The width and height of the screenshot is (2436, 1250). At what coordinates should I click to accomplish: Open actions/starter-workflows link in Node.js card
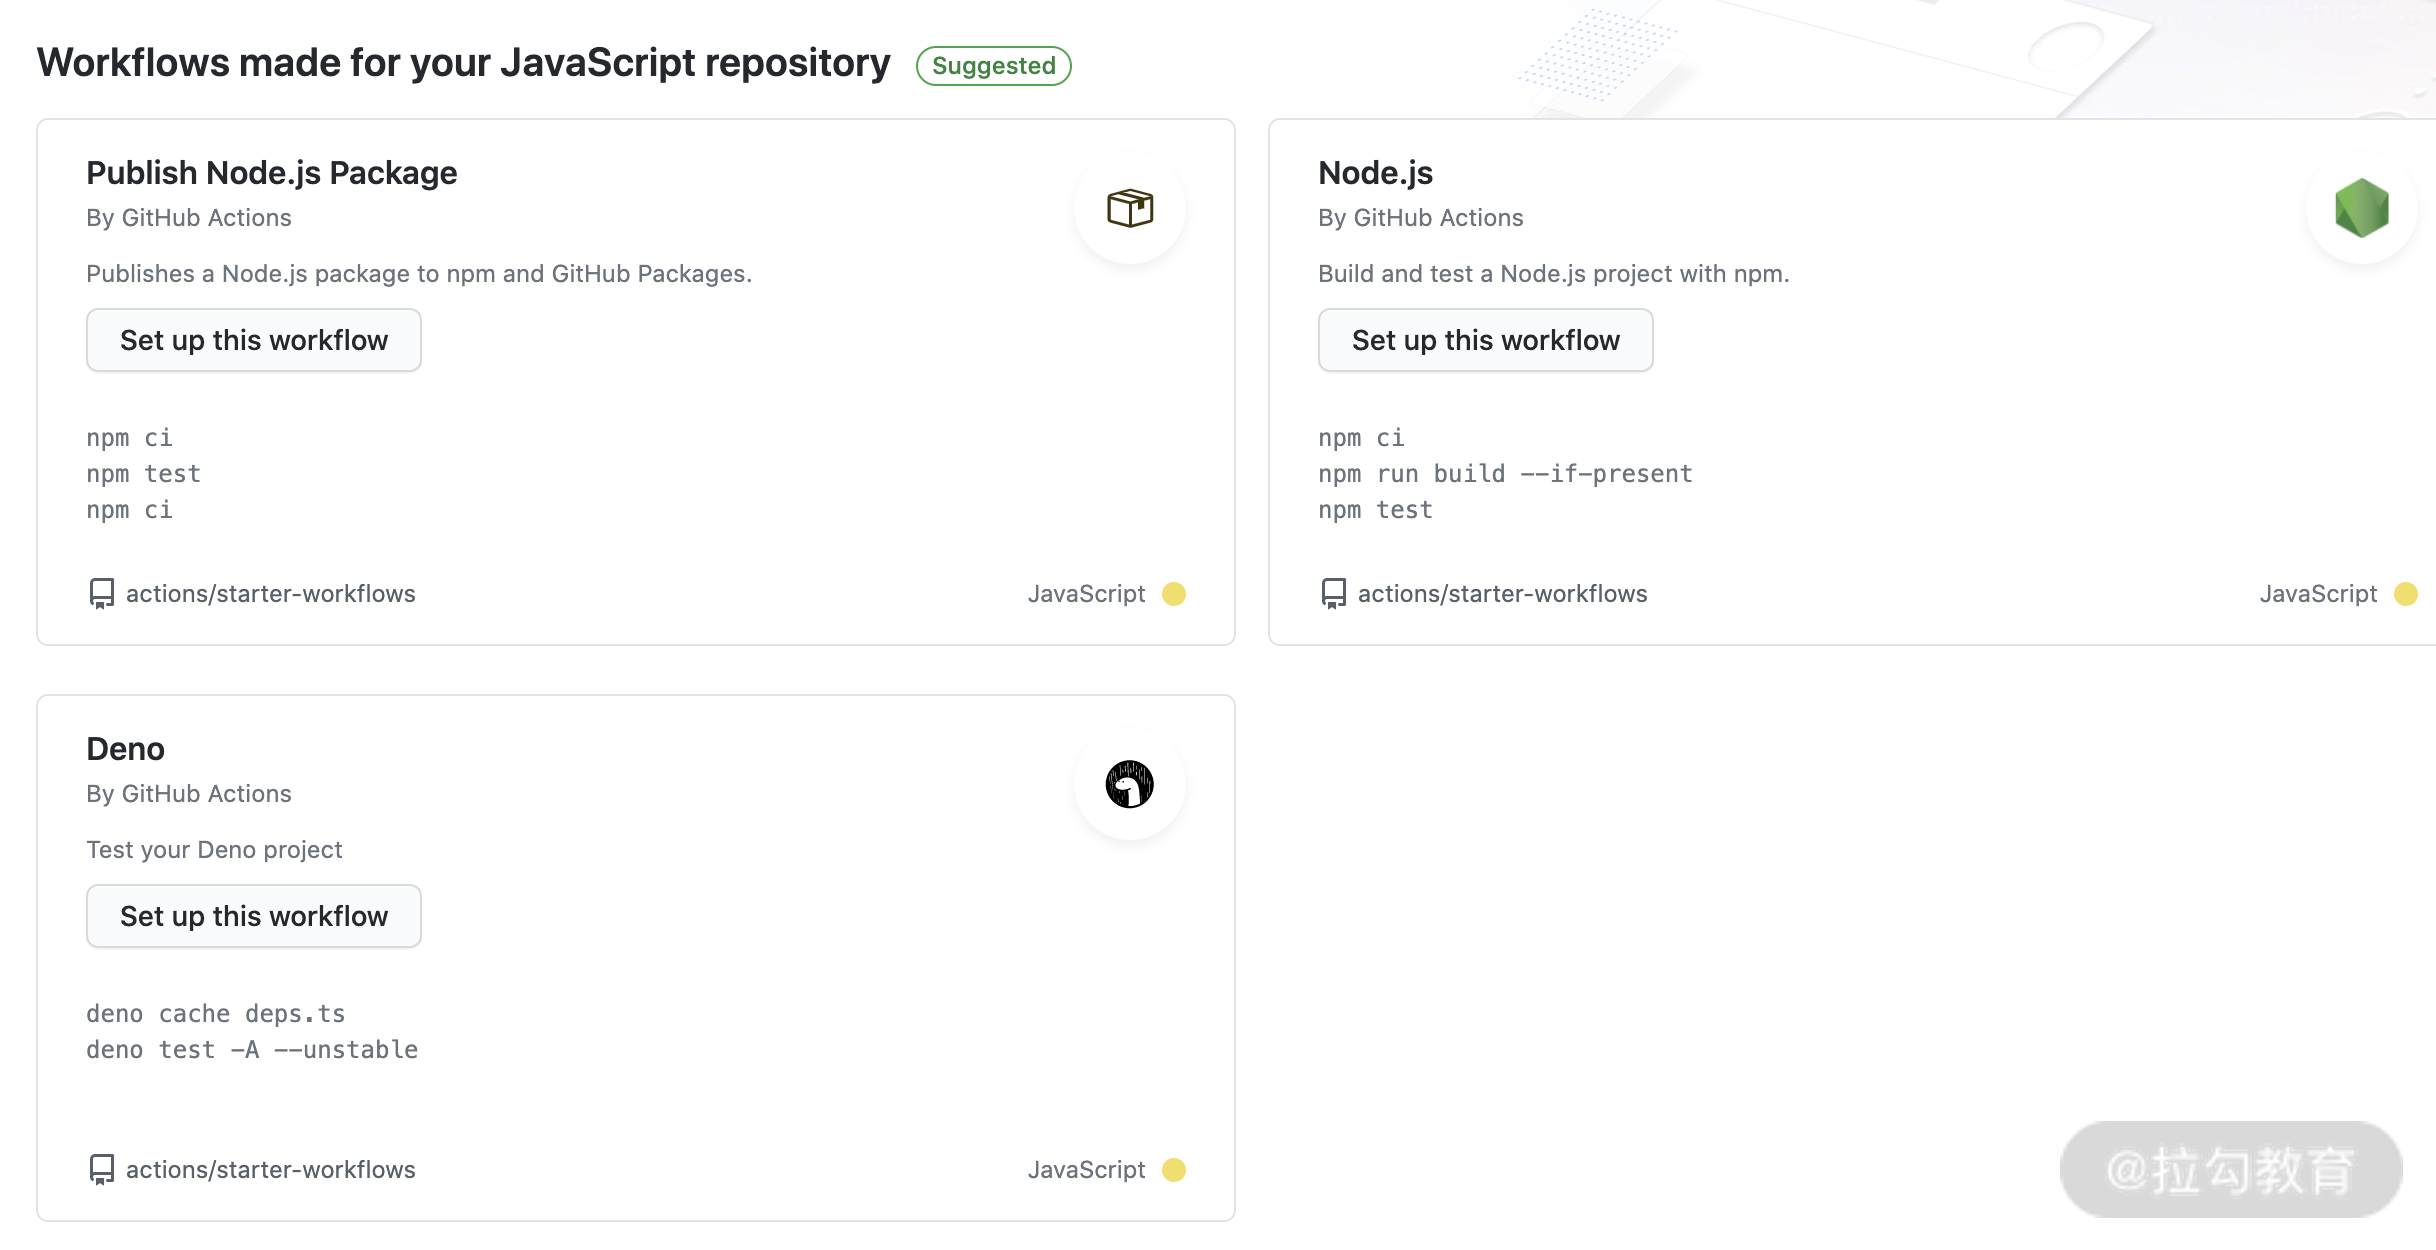(x=1502, y=594)
